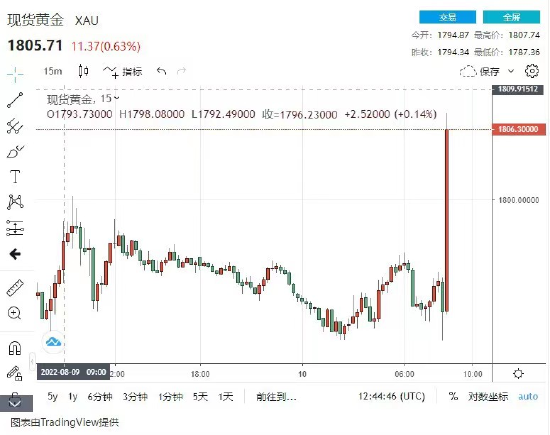Expand the save options dropdown arrow

(511, 71)
